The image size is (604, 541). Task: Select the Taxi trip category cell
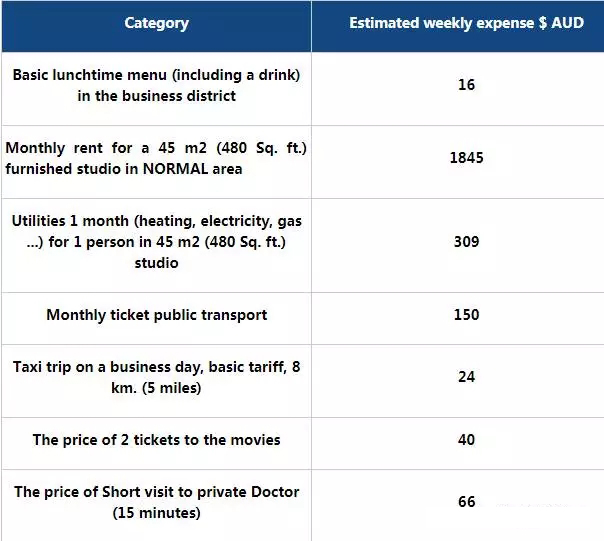coord(156,377)
